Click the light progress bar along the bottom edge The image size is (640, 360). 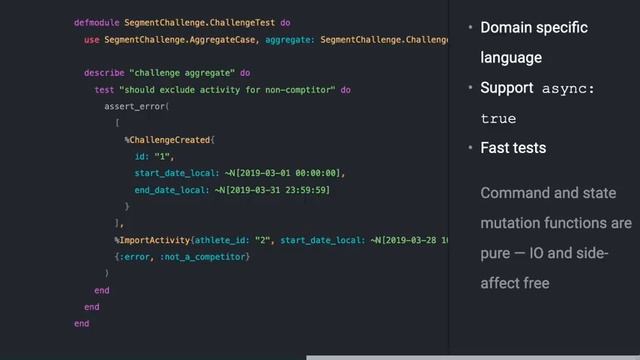(473, 358)
